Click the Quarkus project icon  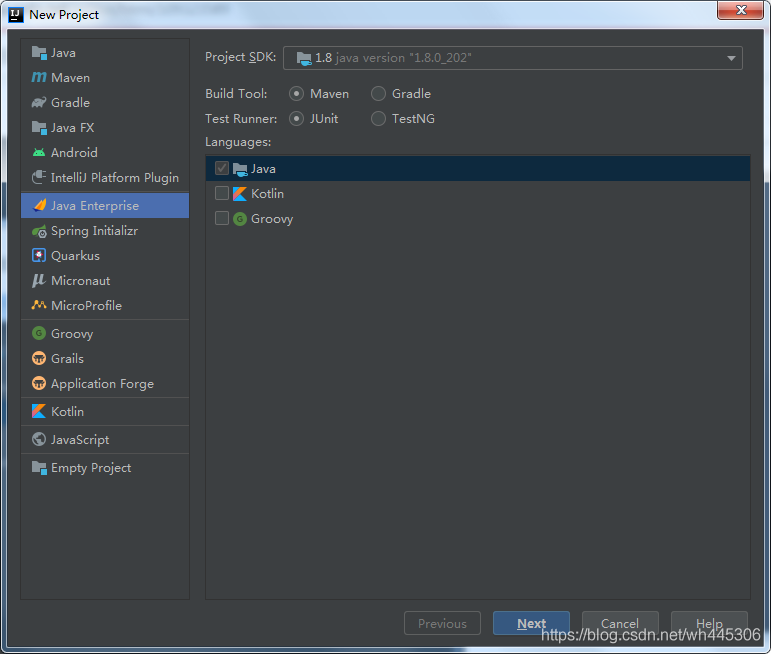[x=39, y=255]
